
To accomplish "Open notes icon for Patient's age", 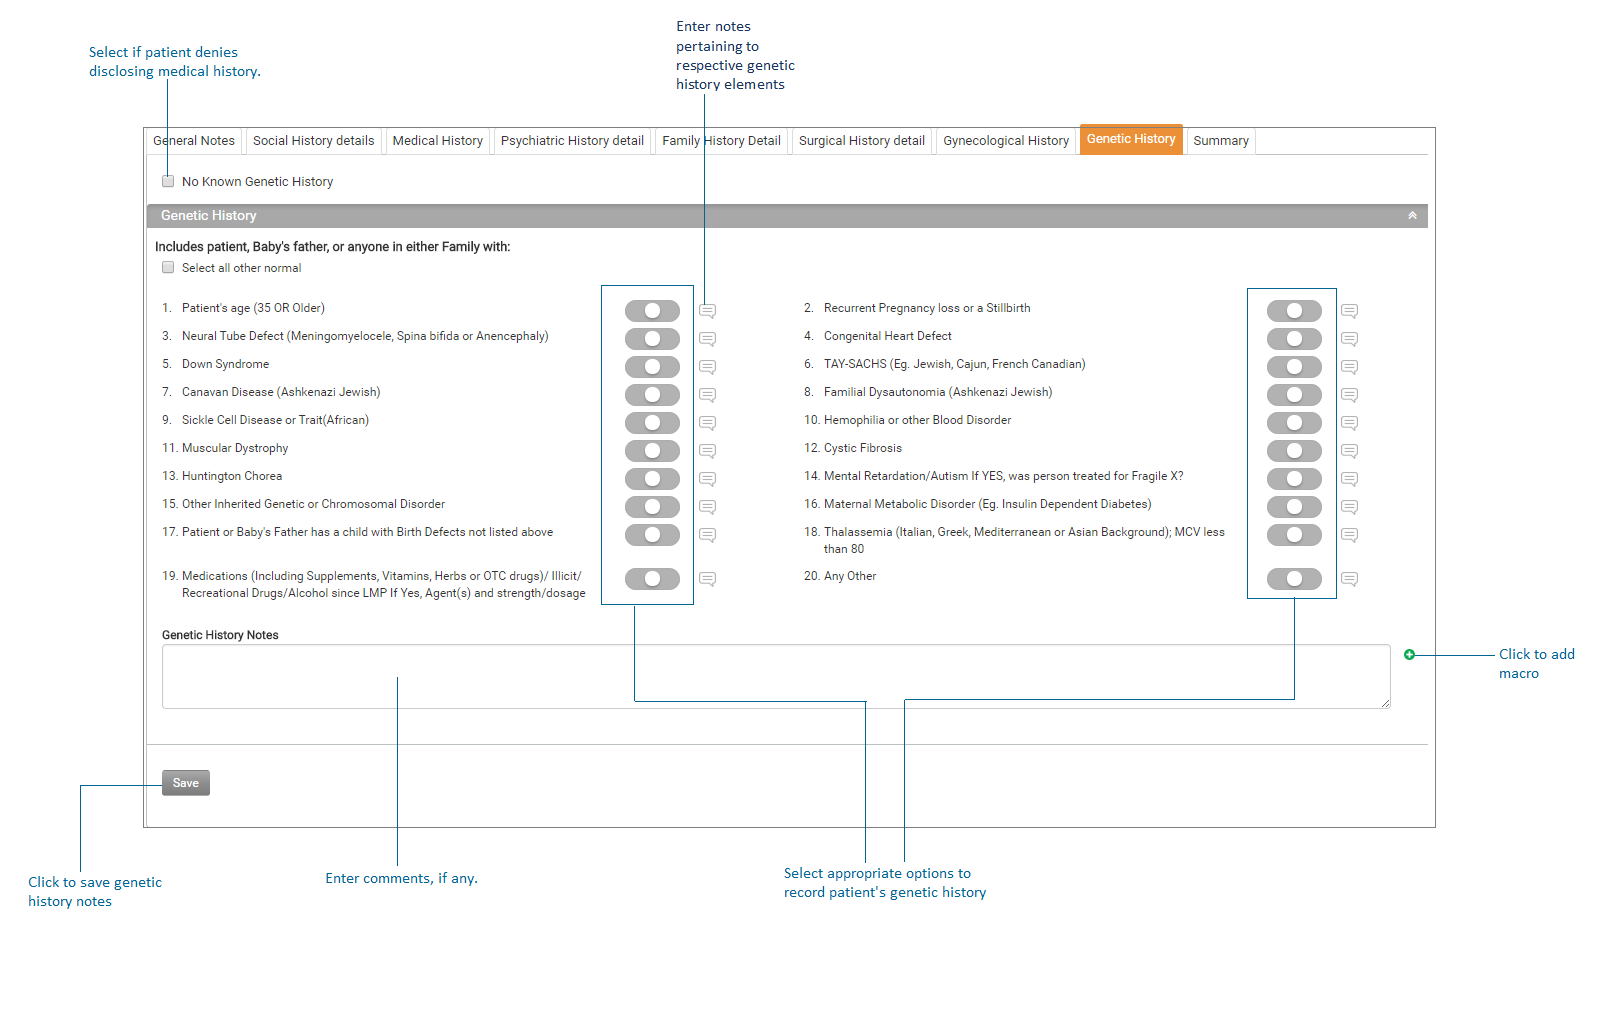I will pyautogui.click(x=707, y=311).
